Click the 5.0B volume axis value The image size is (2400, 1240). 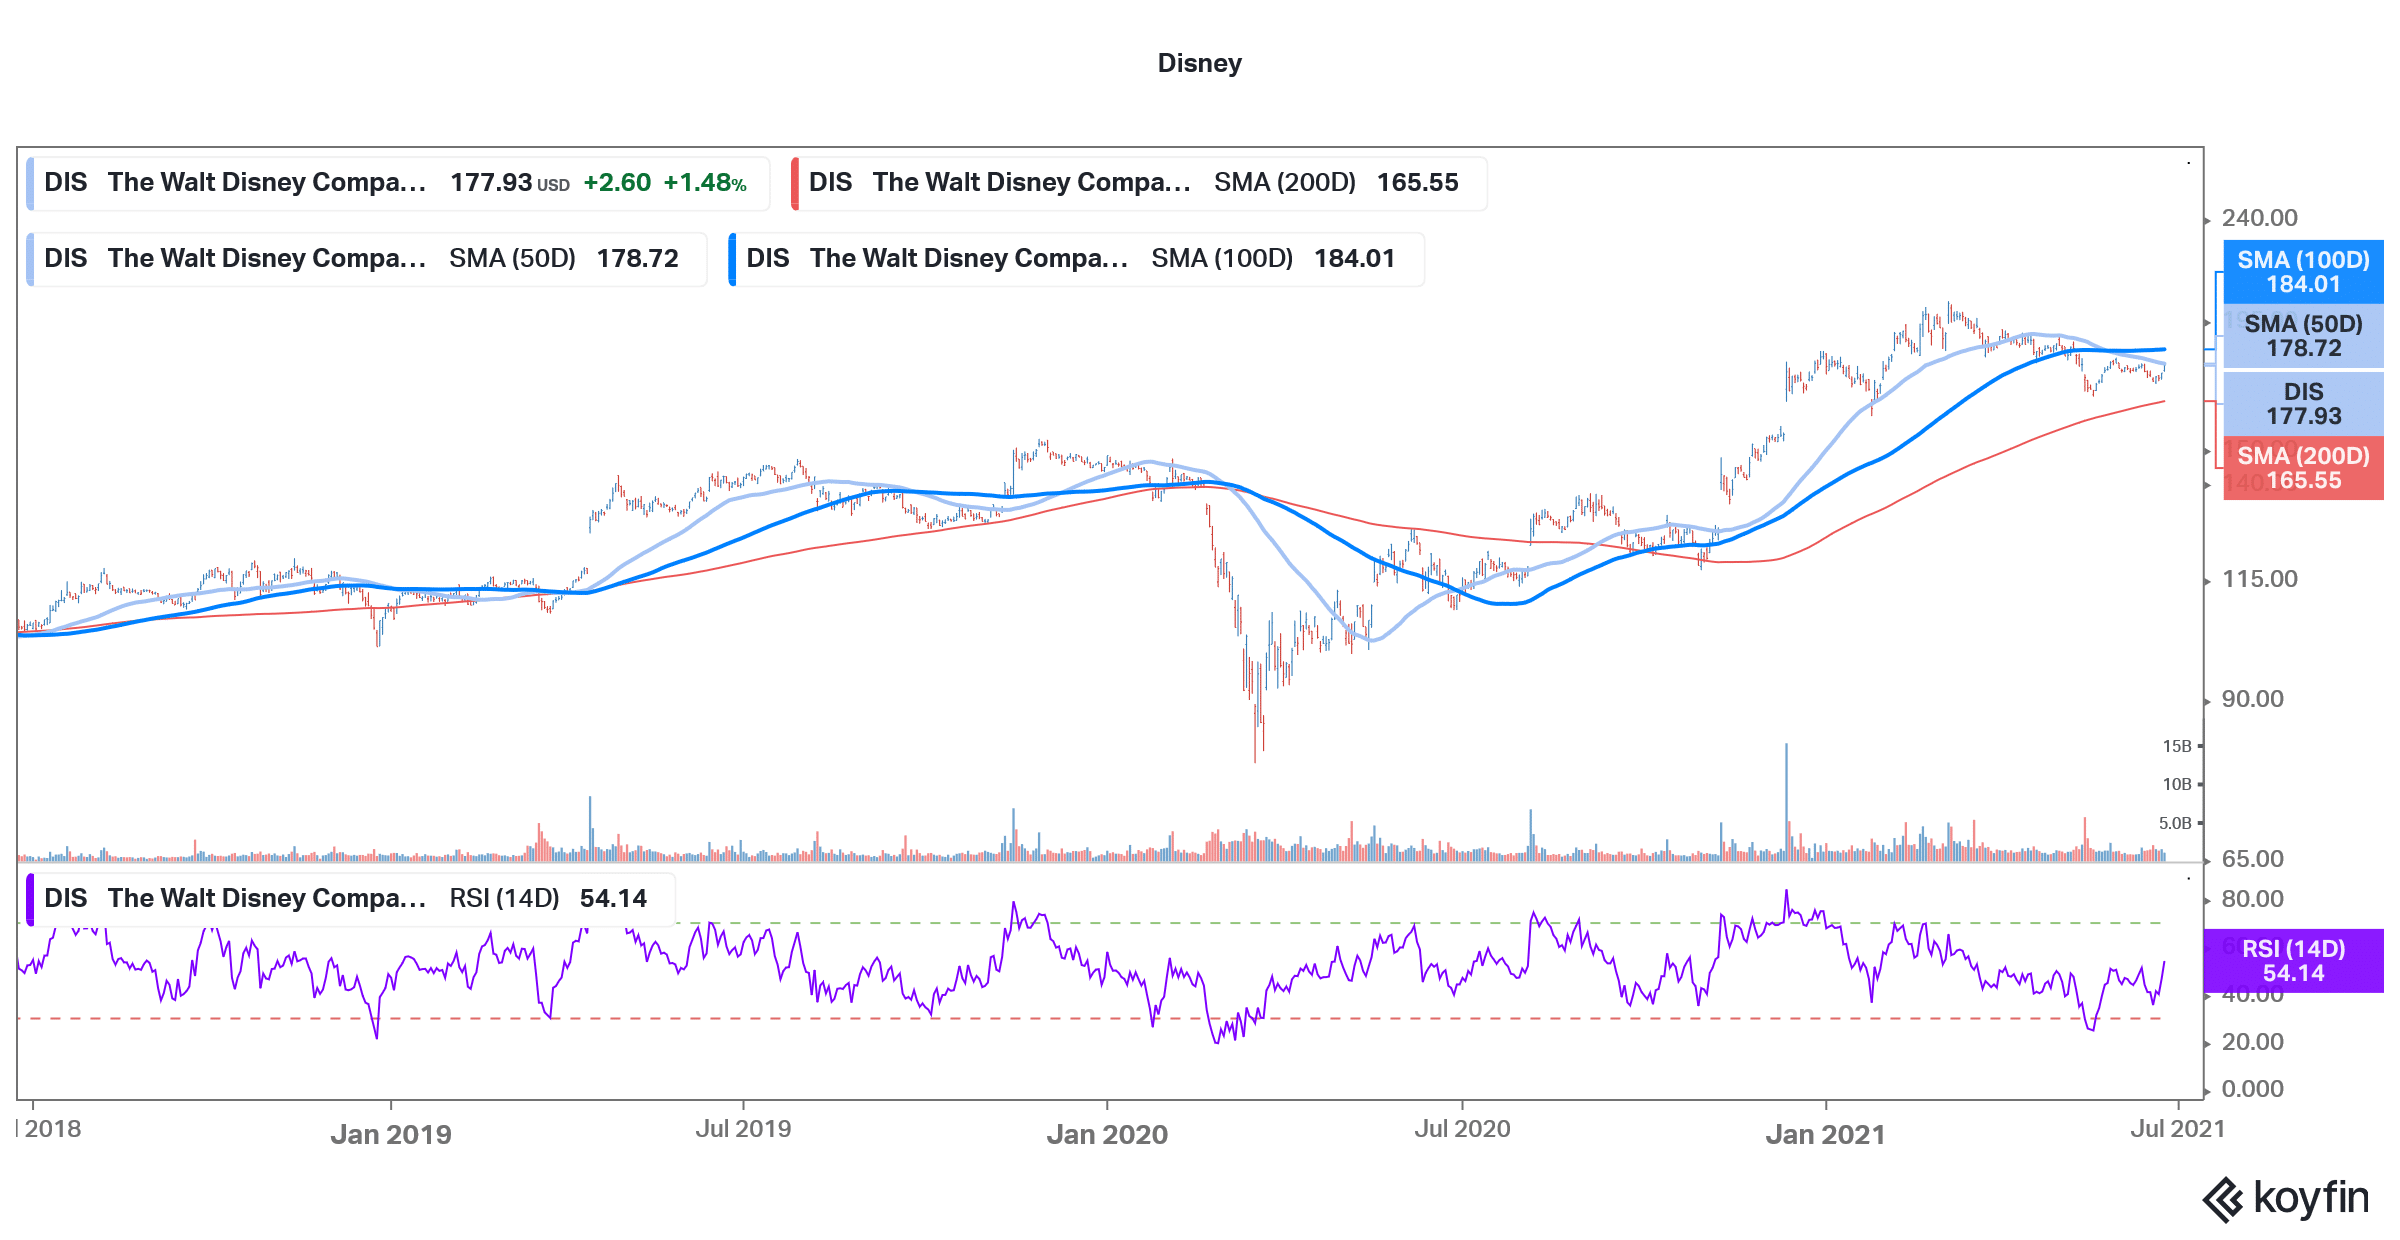click(x=2174, y=823)
